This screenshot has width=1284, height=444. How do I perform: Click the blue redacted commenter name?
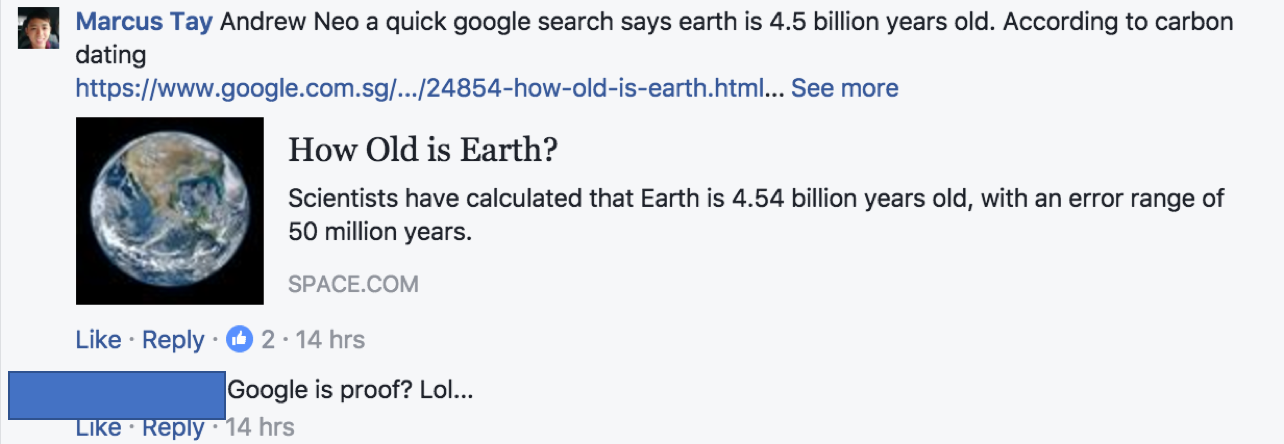[x=117, y=395]
